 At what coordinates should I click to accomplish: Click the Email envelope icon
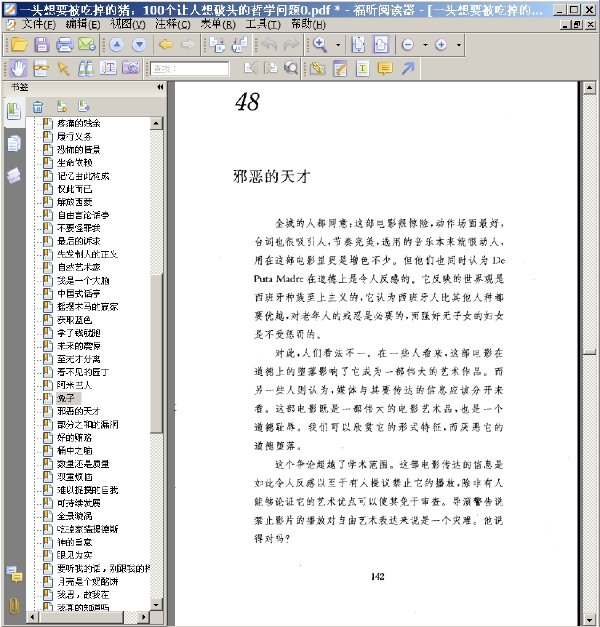[87, 44]
